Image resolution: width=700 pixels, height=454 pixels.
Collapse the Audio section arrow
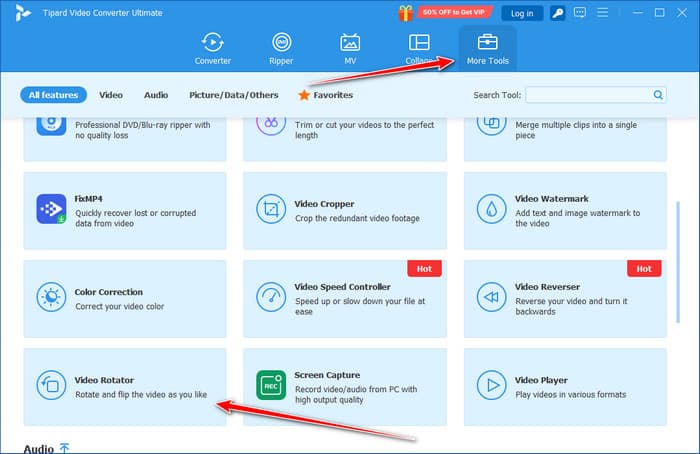click(x=64, y=449)
